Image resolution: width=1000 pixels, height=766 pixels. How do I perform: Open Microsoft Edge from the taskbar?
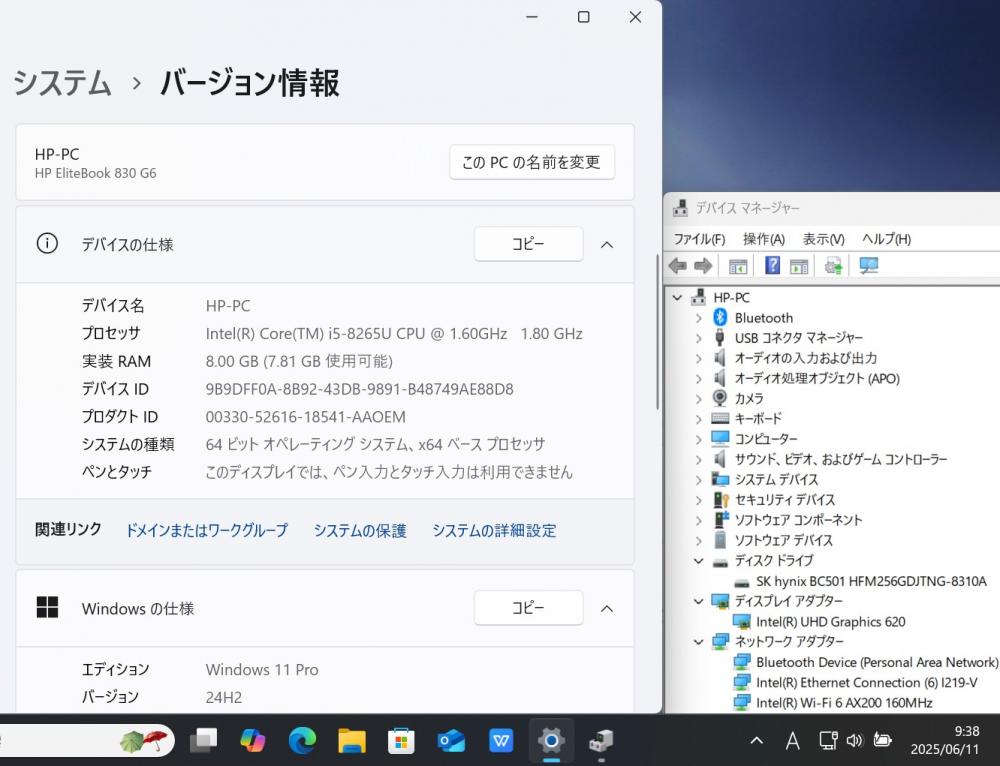tap(302, 740)
